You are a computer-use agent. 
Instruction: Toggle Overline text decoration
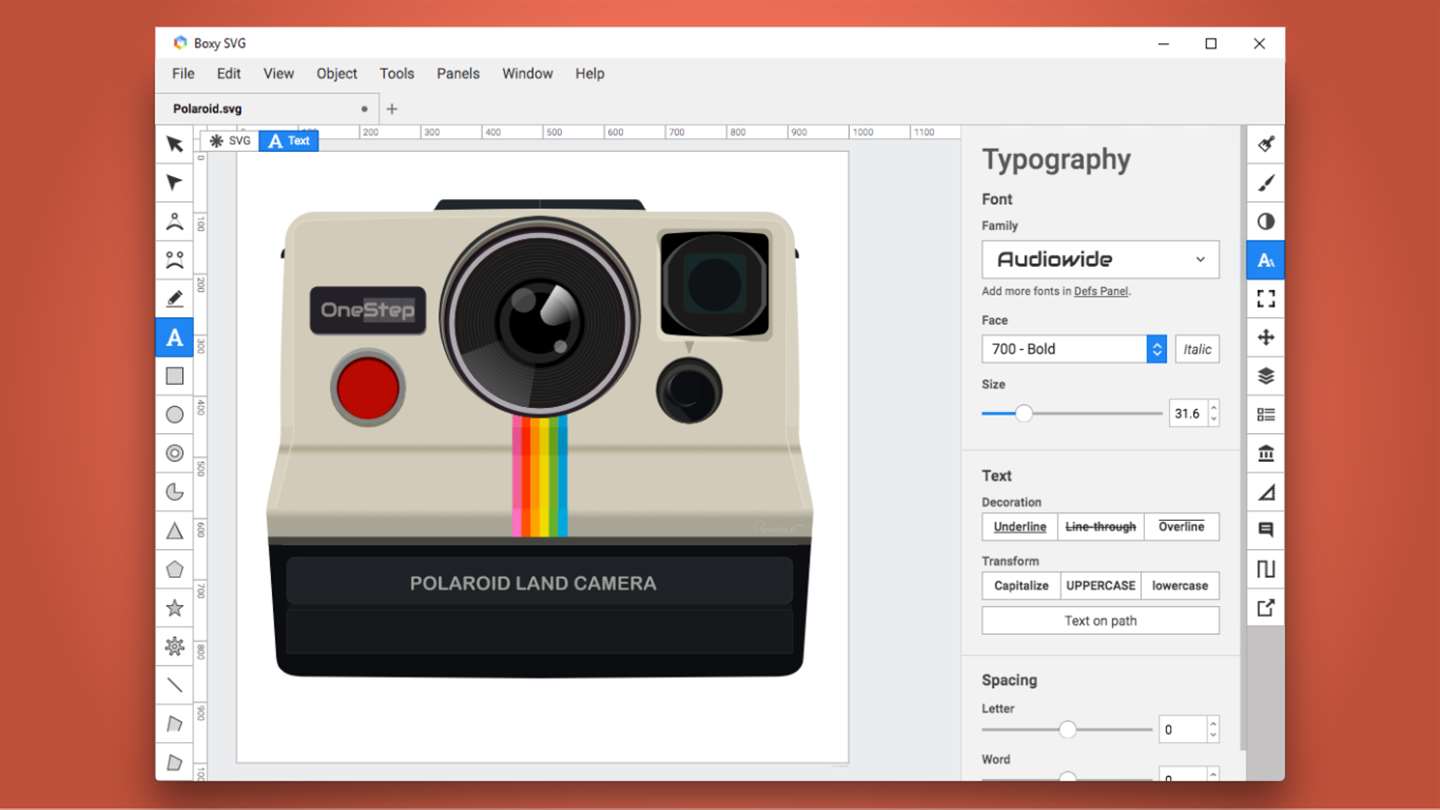coord(1181,527)
